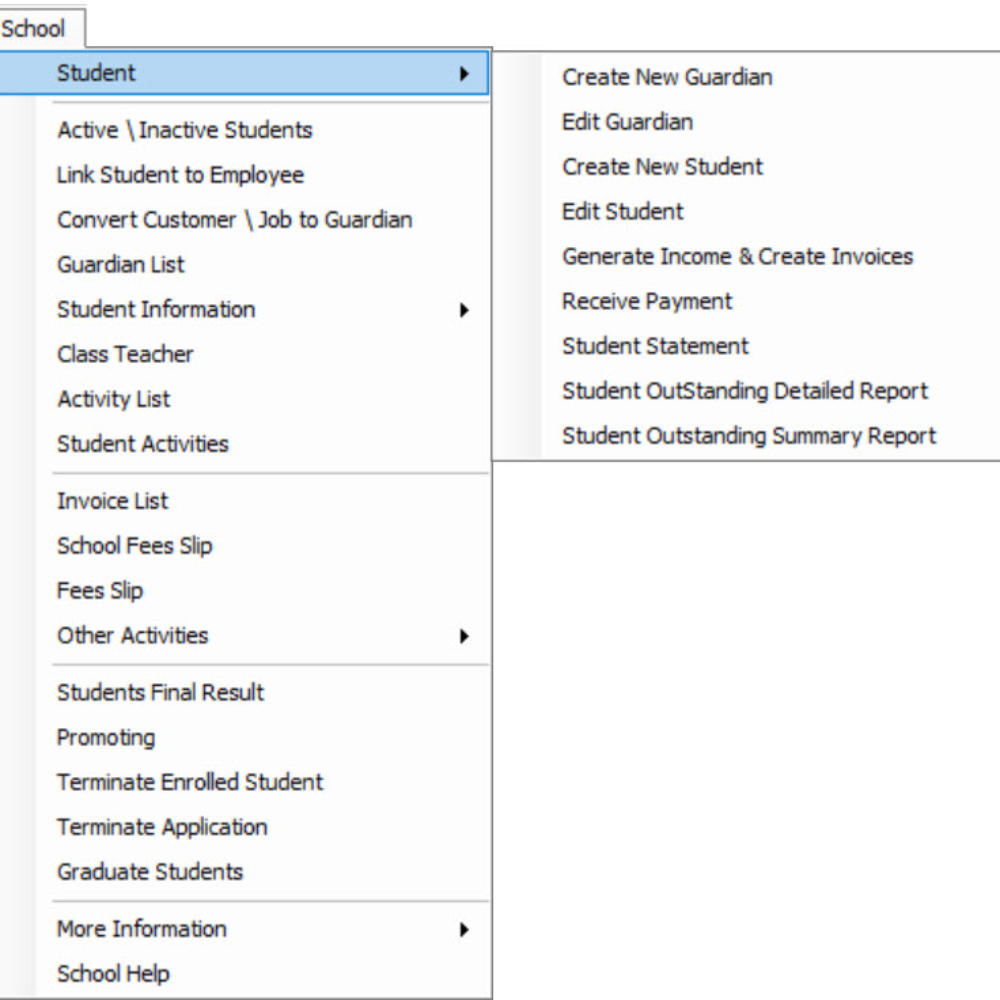Select the highlighted Student menu item
The image size is (1000, 1000).
pyautogui.click(x=244, y=73)
